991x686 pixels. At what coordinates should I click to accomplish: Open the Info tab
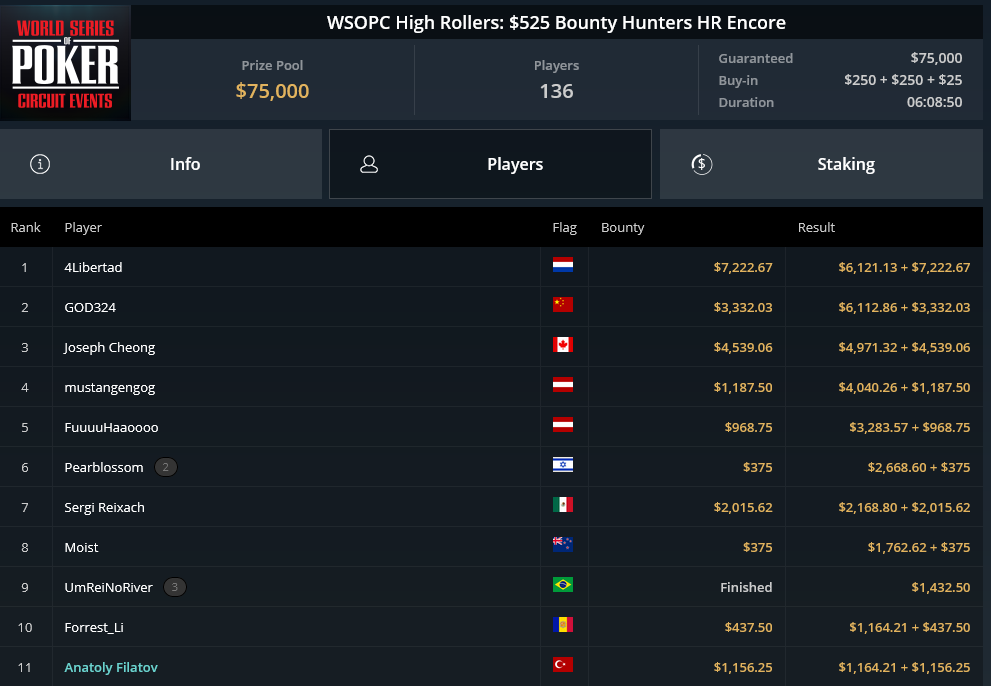pos(161,164)
